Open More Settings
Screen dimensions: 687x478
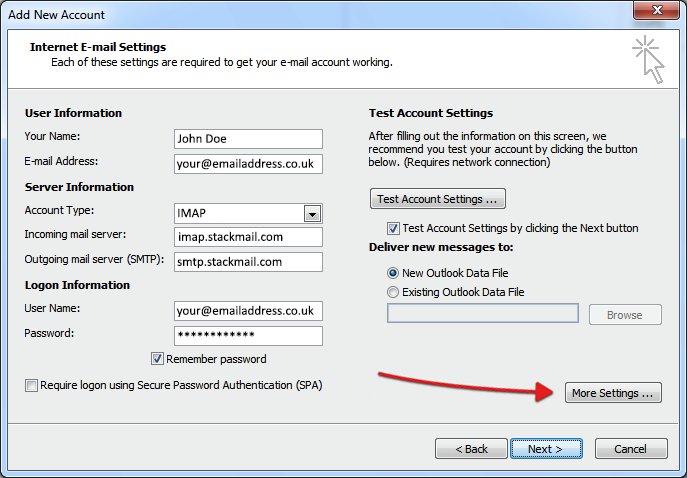(x=613, y=393)
